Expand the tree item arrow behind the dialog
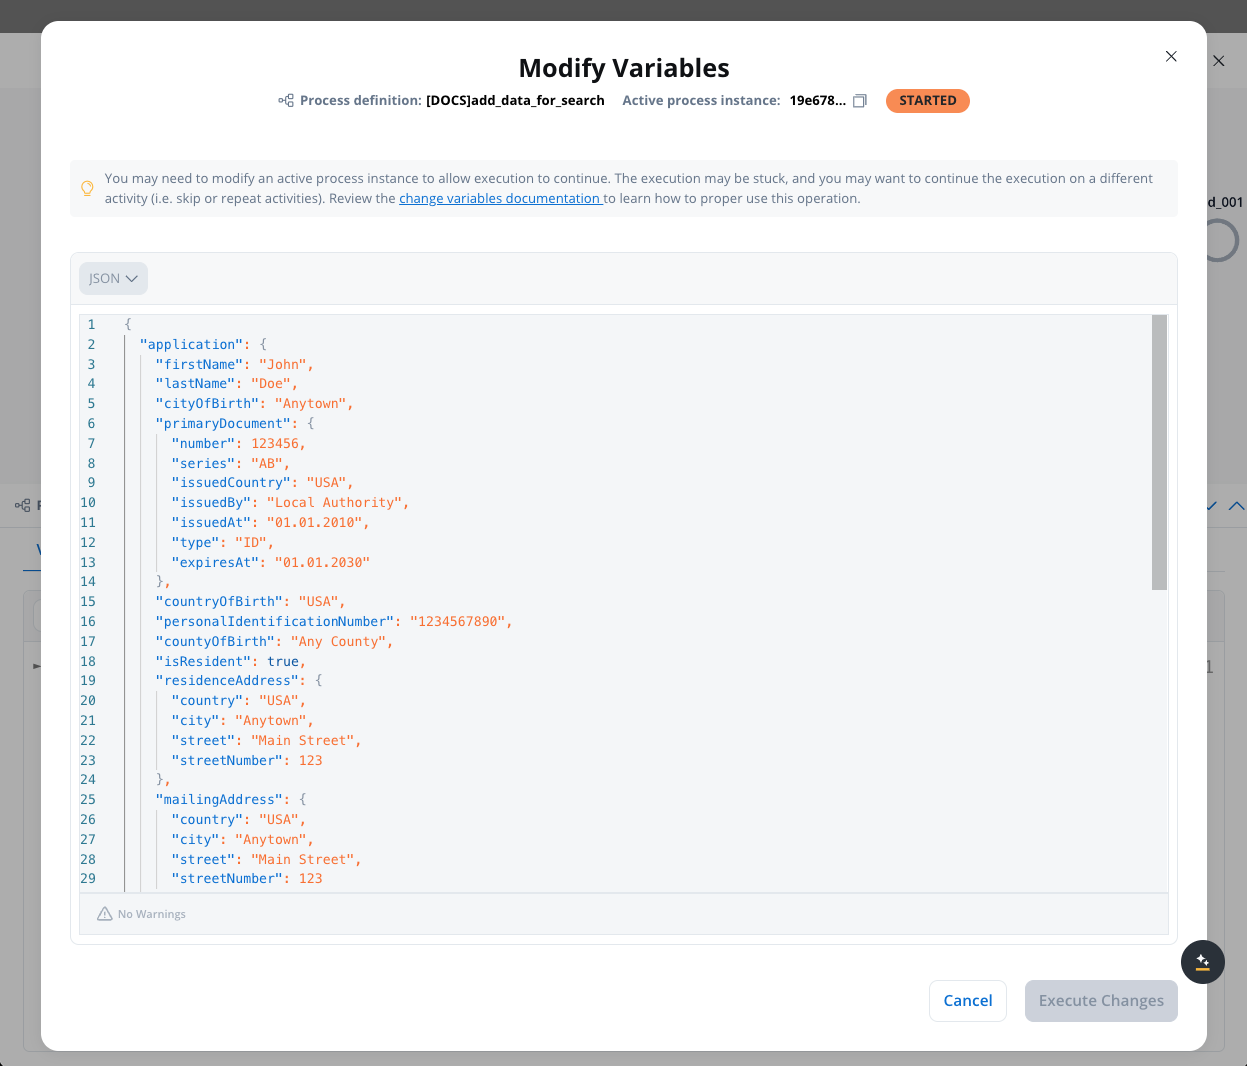Screen dimensions: 1247x1066 pos(36,666)
